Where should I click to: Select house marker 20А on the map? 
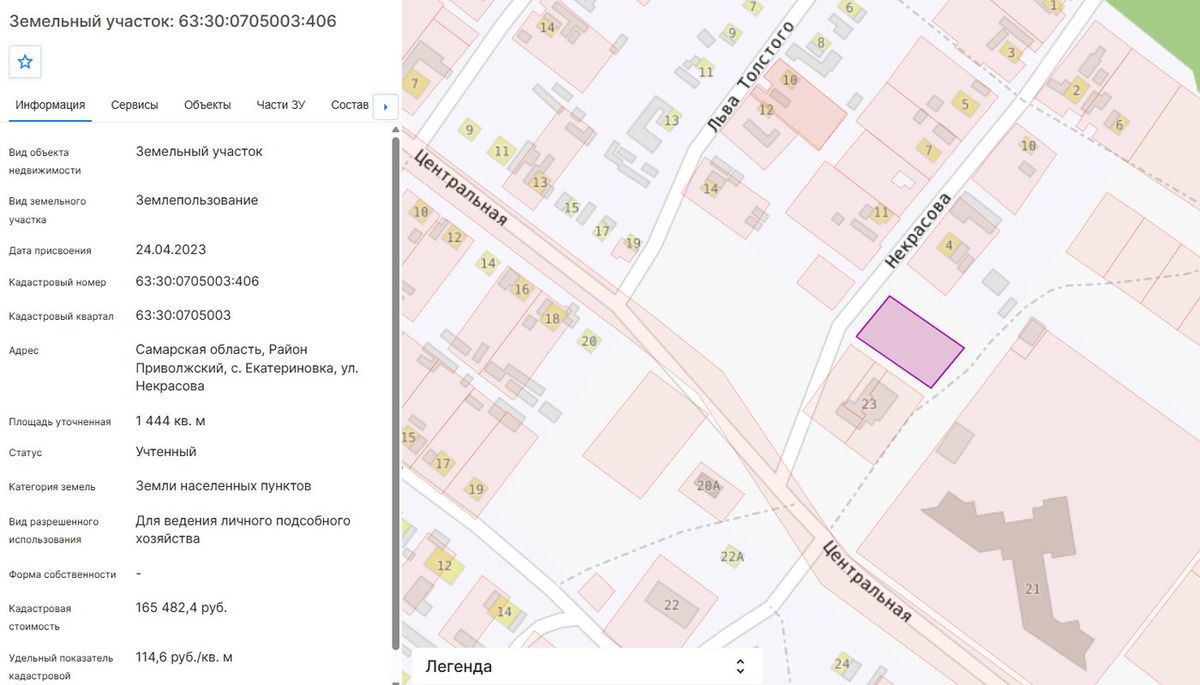pyautogui.click(x=708, y=486)
